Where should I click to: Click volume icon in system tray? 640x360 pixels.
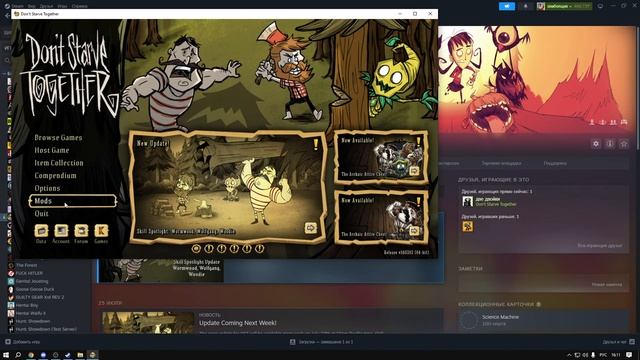tap(585, 355)
